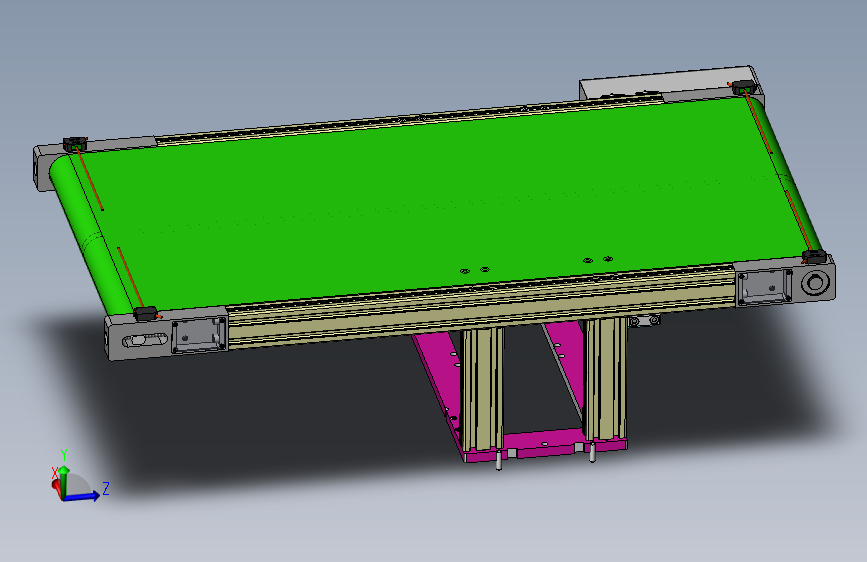Pick the right pair of holes on the belt
Viewport: 867px width, 562px height.
coord(598,259)
